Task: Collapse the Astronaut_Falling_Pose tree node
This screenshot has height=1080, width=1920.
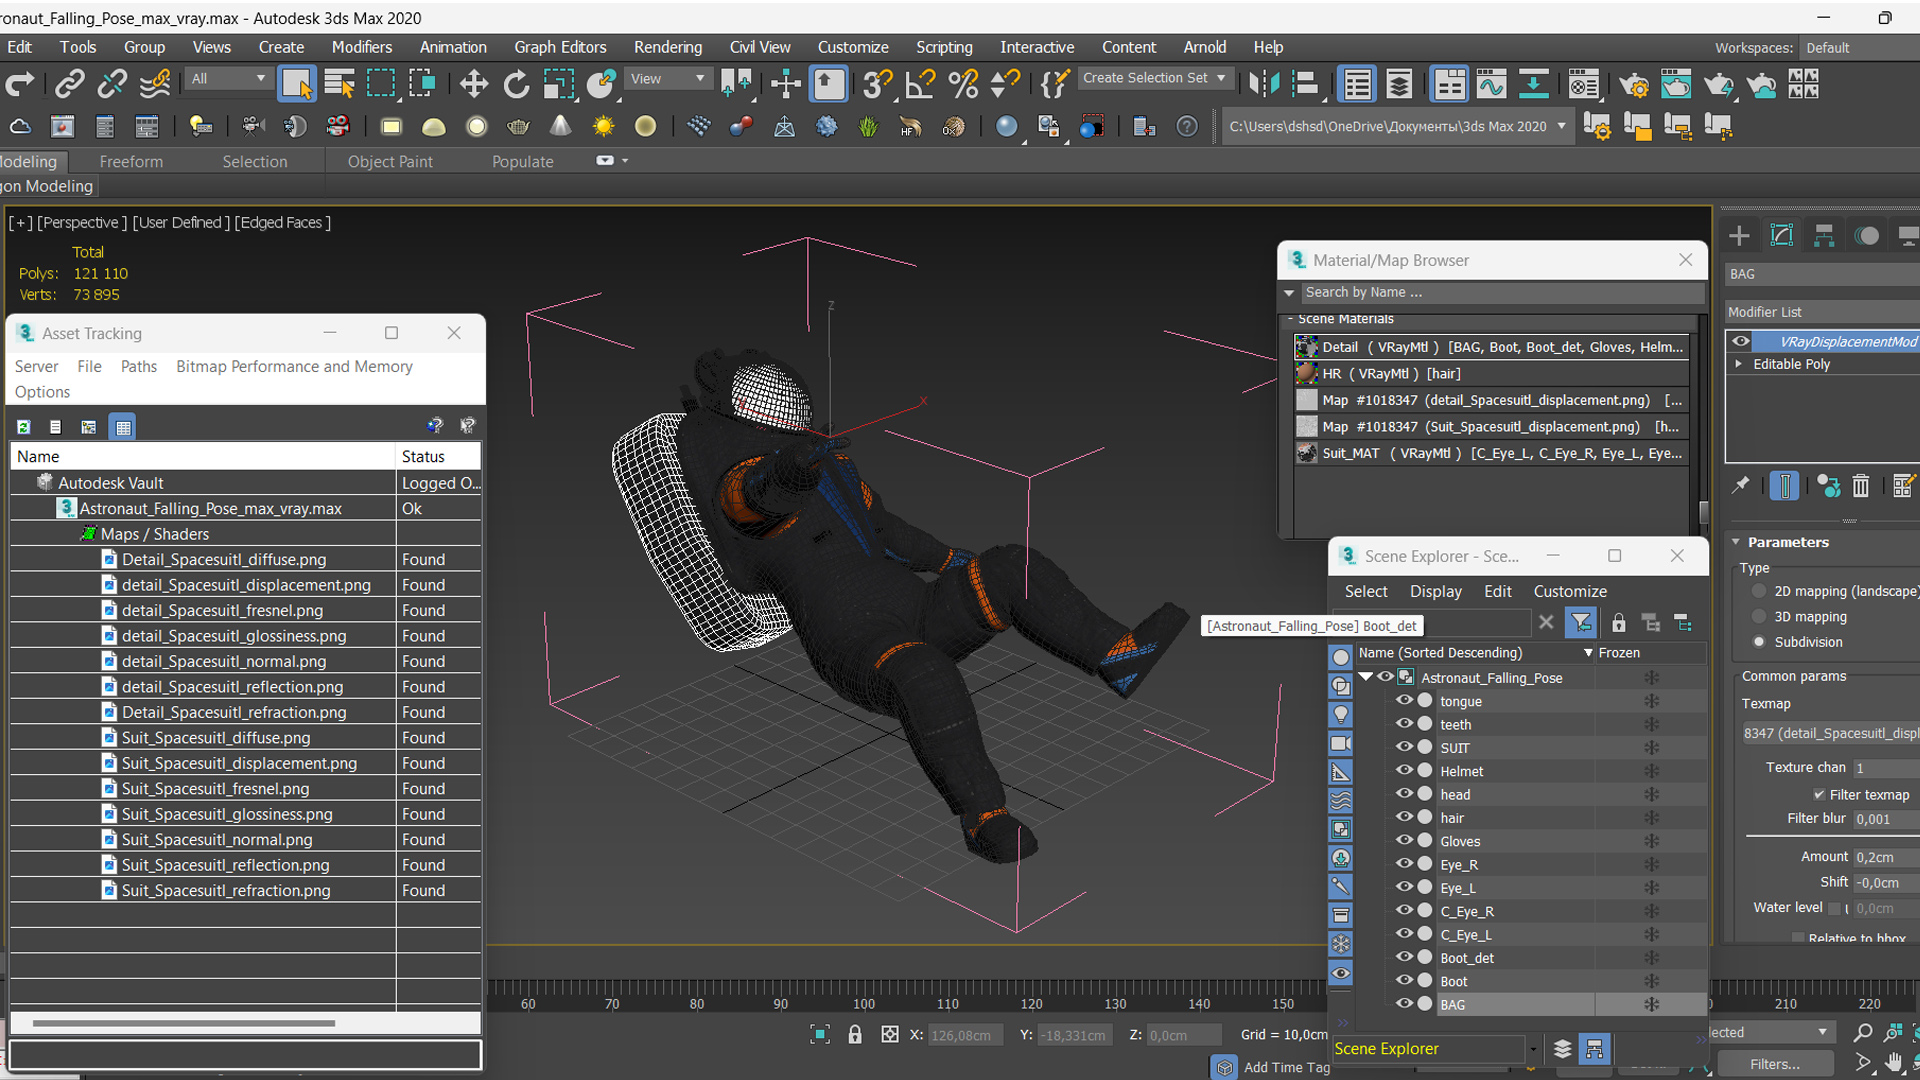Action: 1366,677
